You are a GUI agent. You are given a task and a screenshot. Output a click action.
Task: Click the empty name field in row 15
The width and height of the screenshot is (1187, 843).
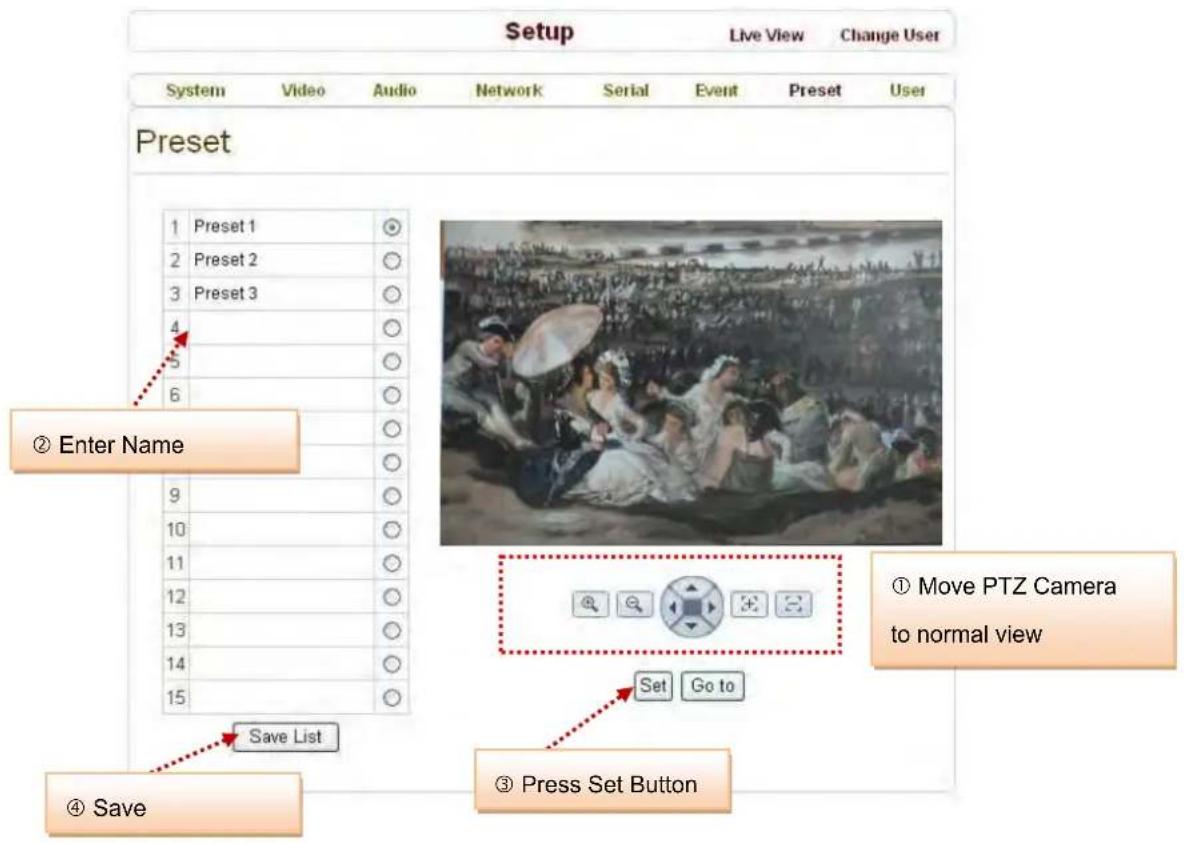click(x=281, y=698)
